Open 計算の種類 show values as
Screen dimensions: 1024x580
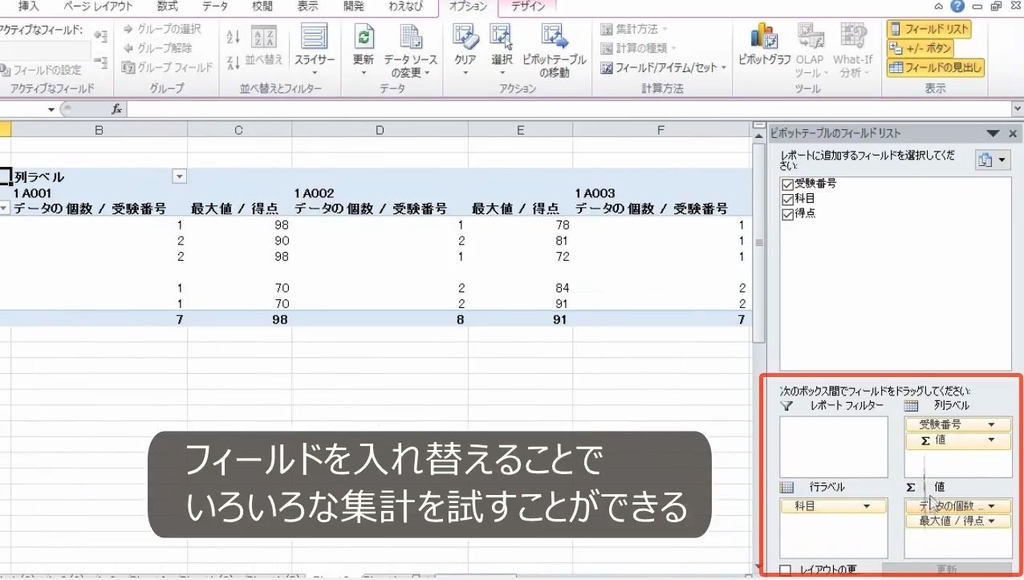point(638,48)
